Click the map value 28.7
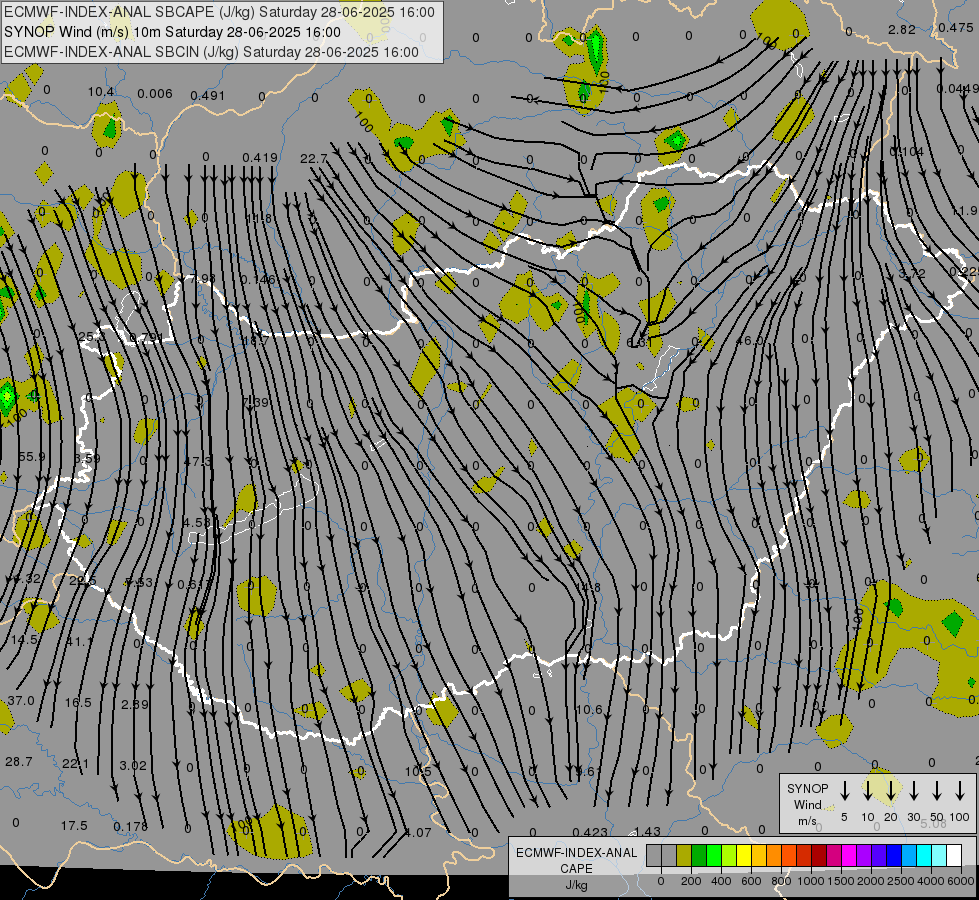The height and width of the screenshot is (900, 979). click(19, 761)
